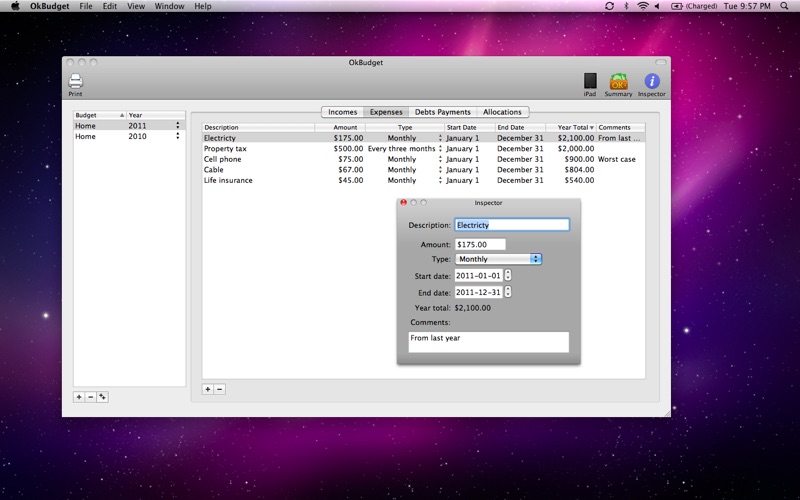The width and height of the screenshot is (800, 500).
Task: Sort by the Budget column header
Action: click(x=99, y=115)
